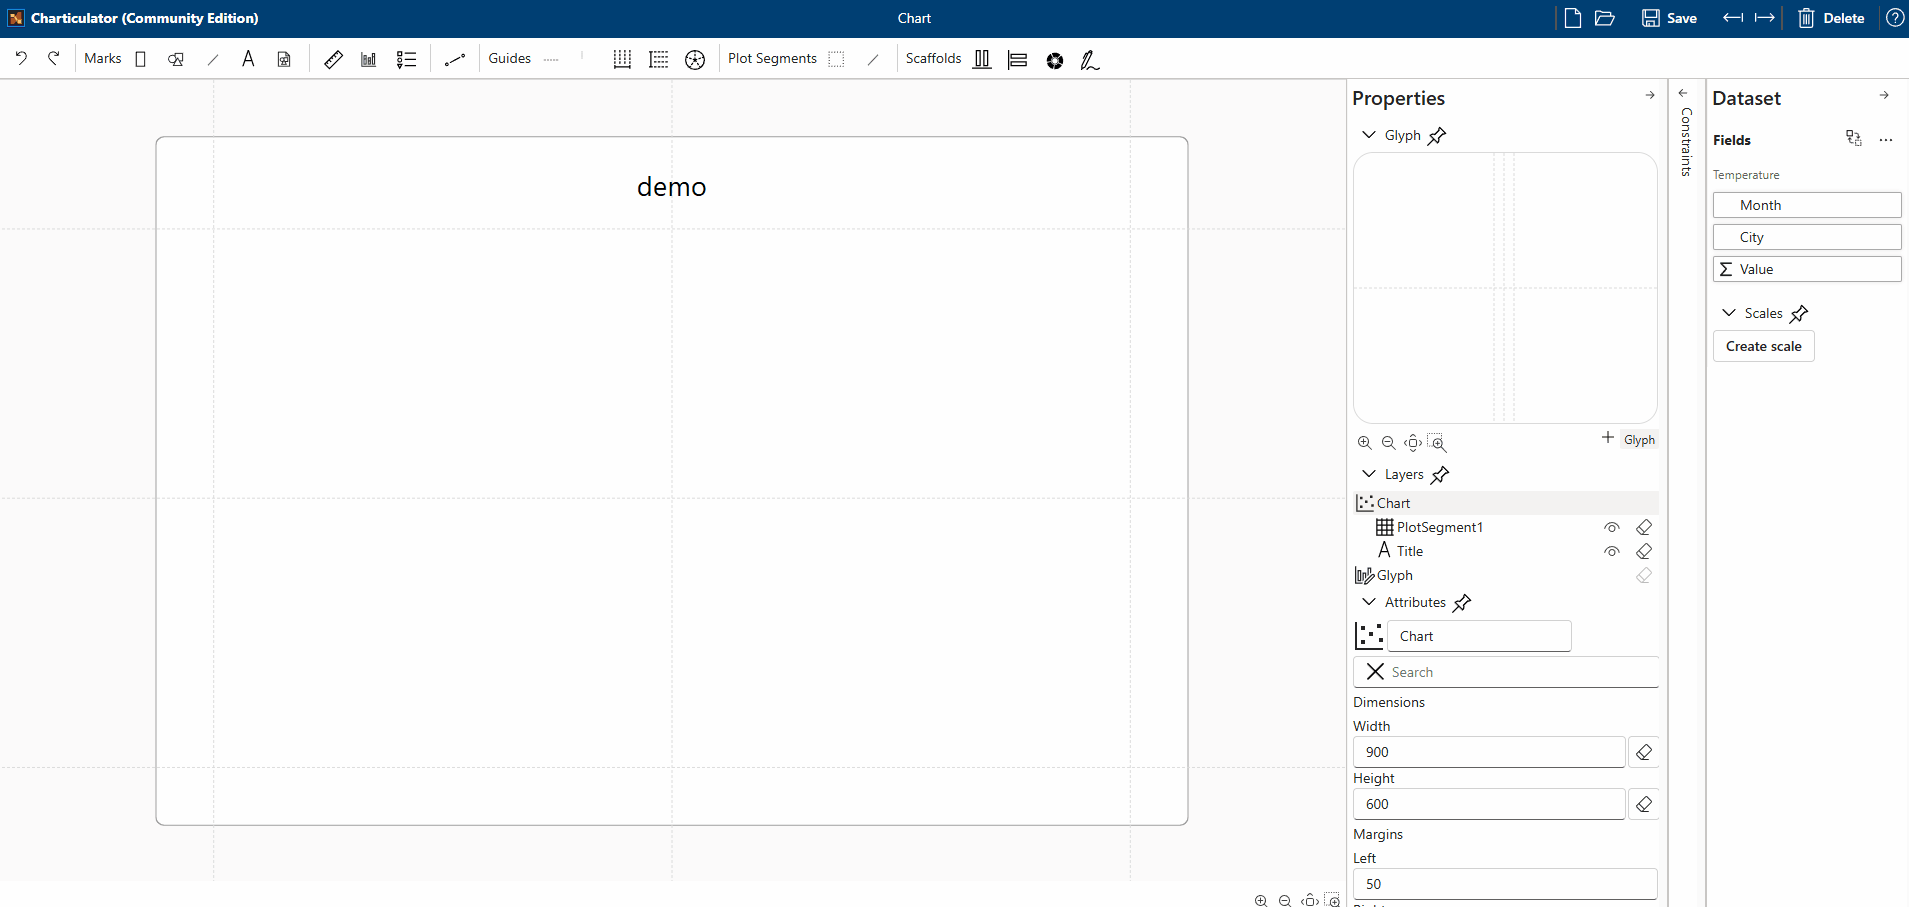Select the 2D region plot segment
The image size is (1909, 907).
838,59
